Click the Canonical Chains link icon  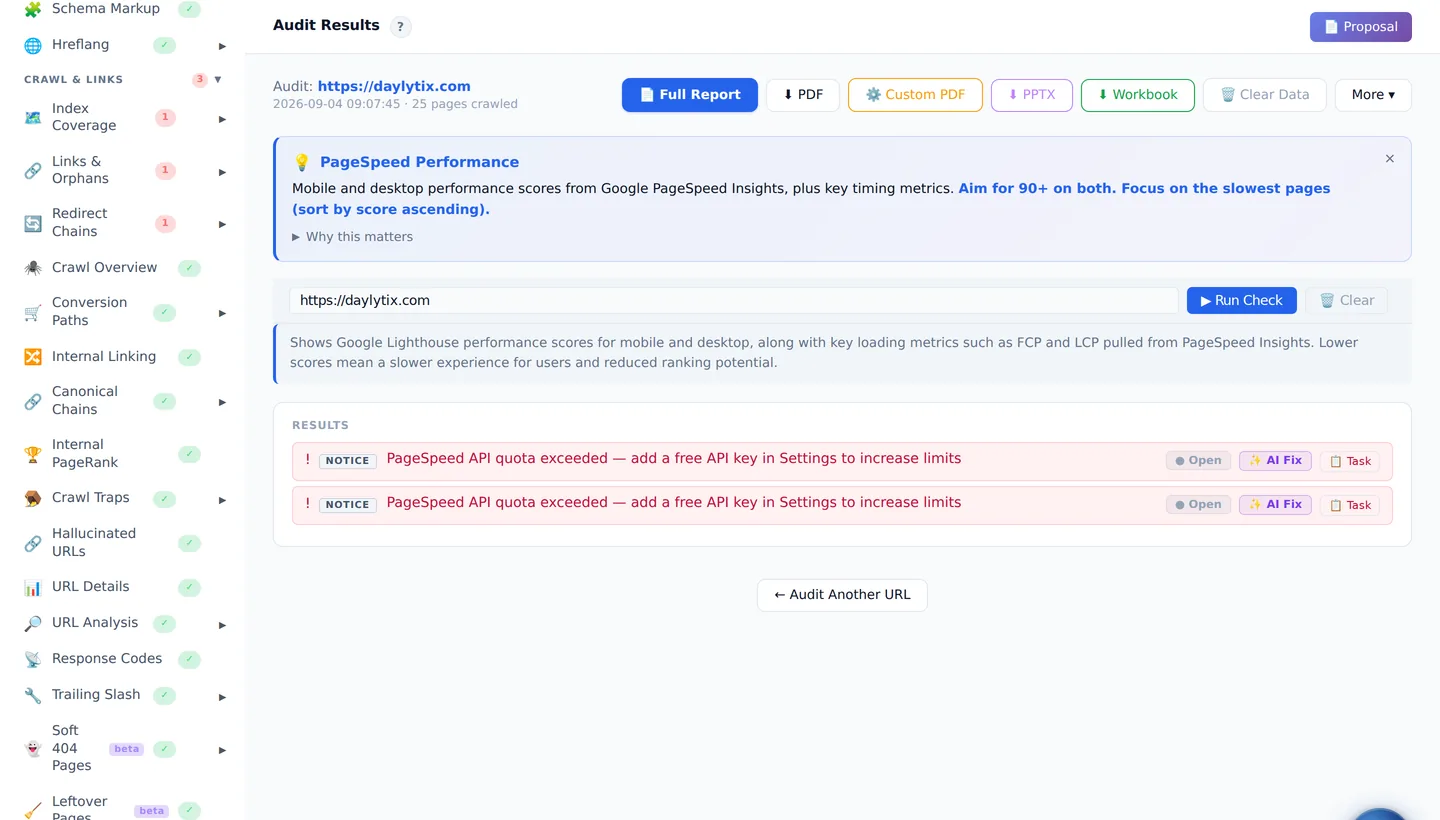pos(33,401)
